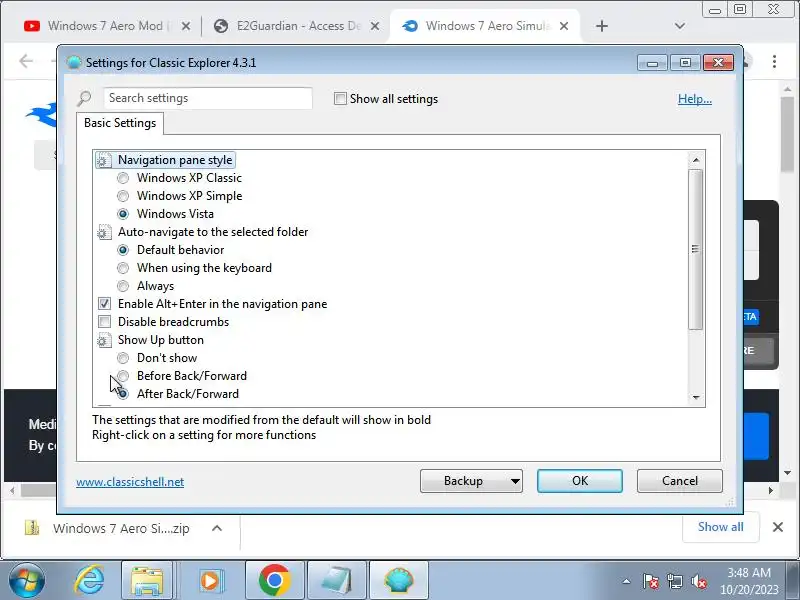Expand the download item options chevron
This screenshot has height=600, width=800.
click(x=217, y=528)
